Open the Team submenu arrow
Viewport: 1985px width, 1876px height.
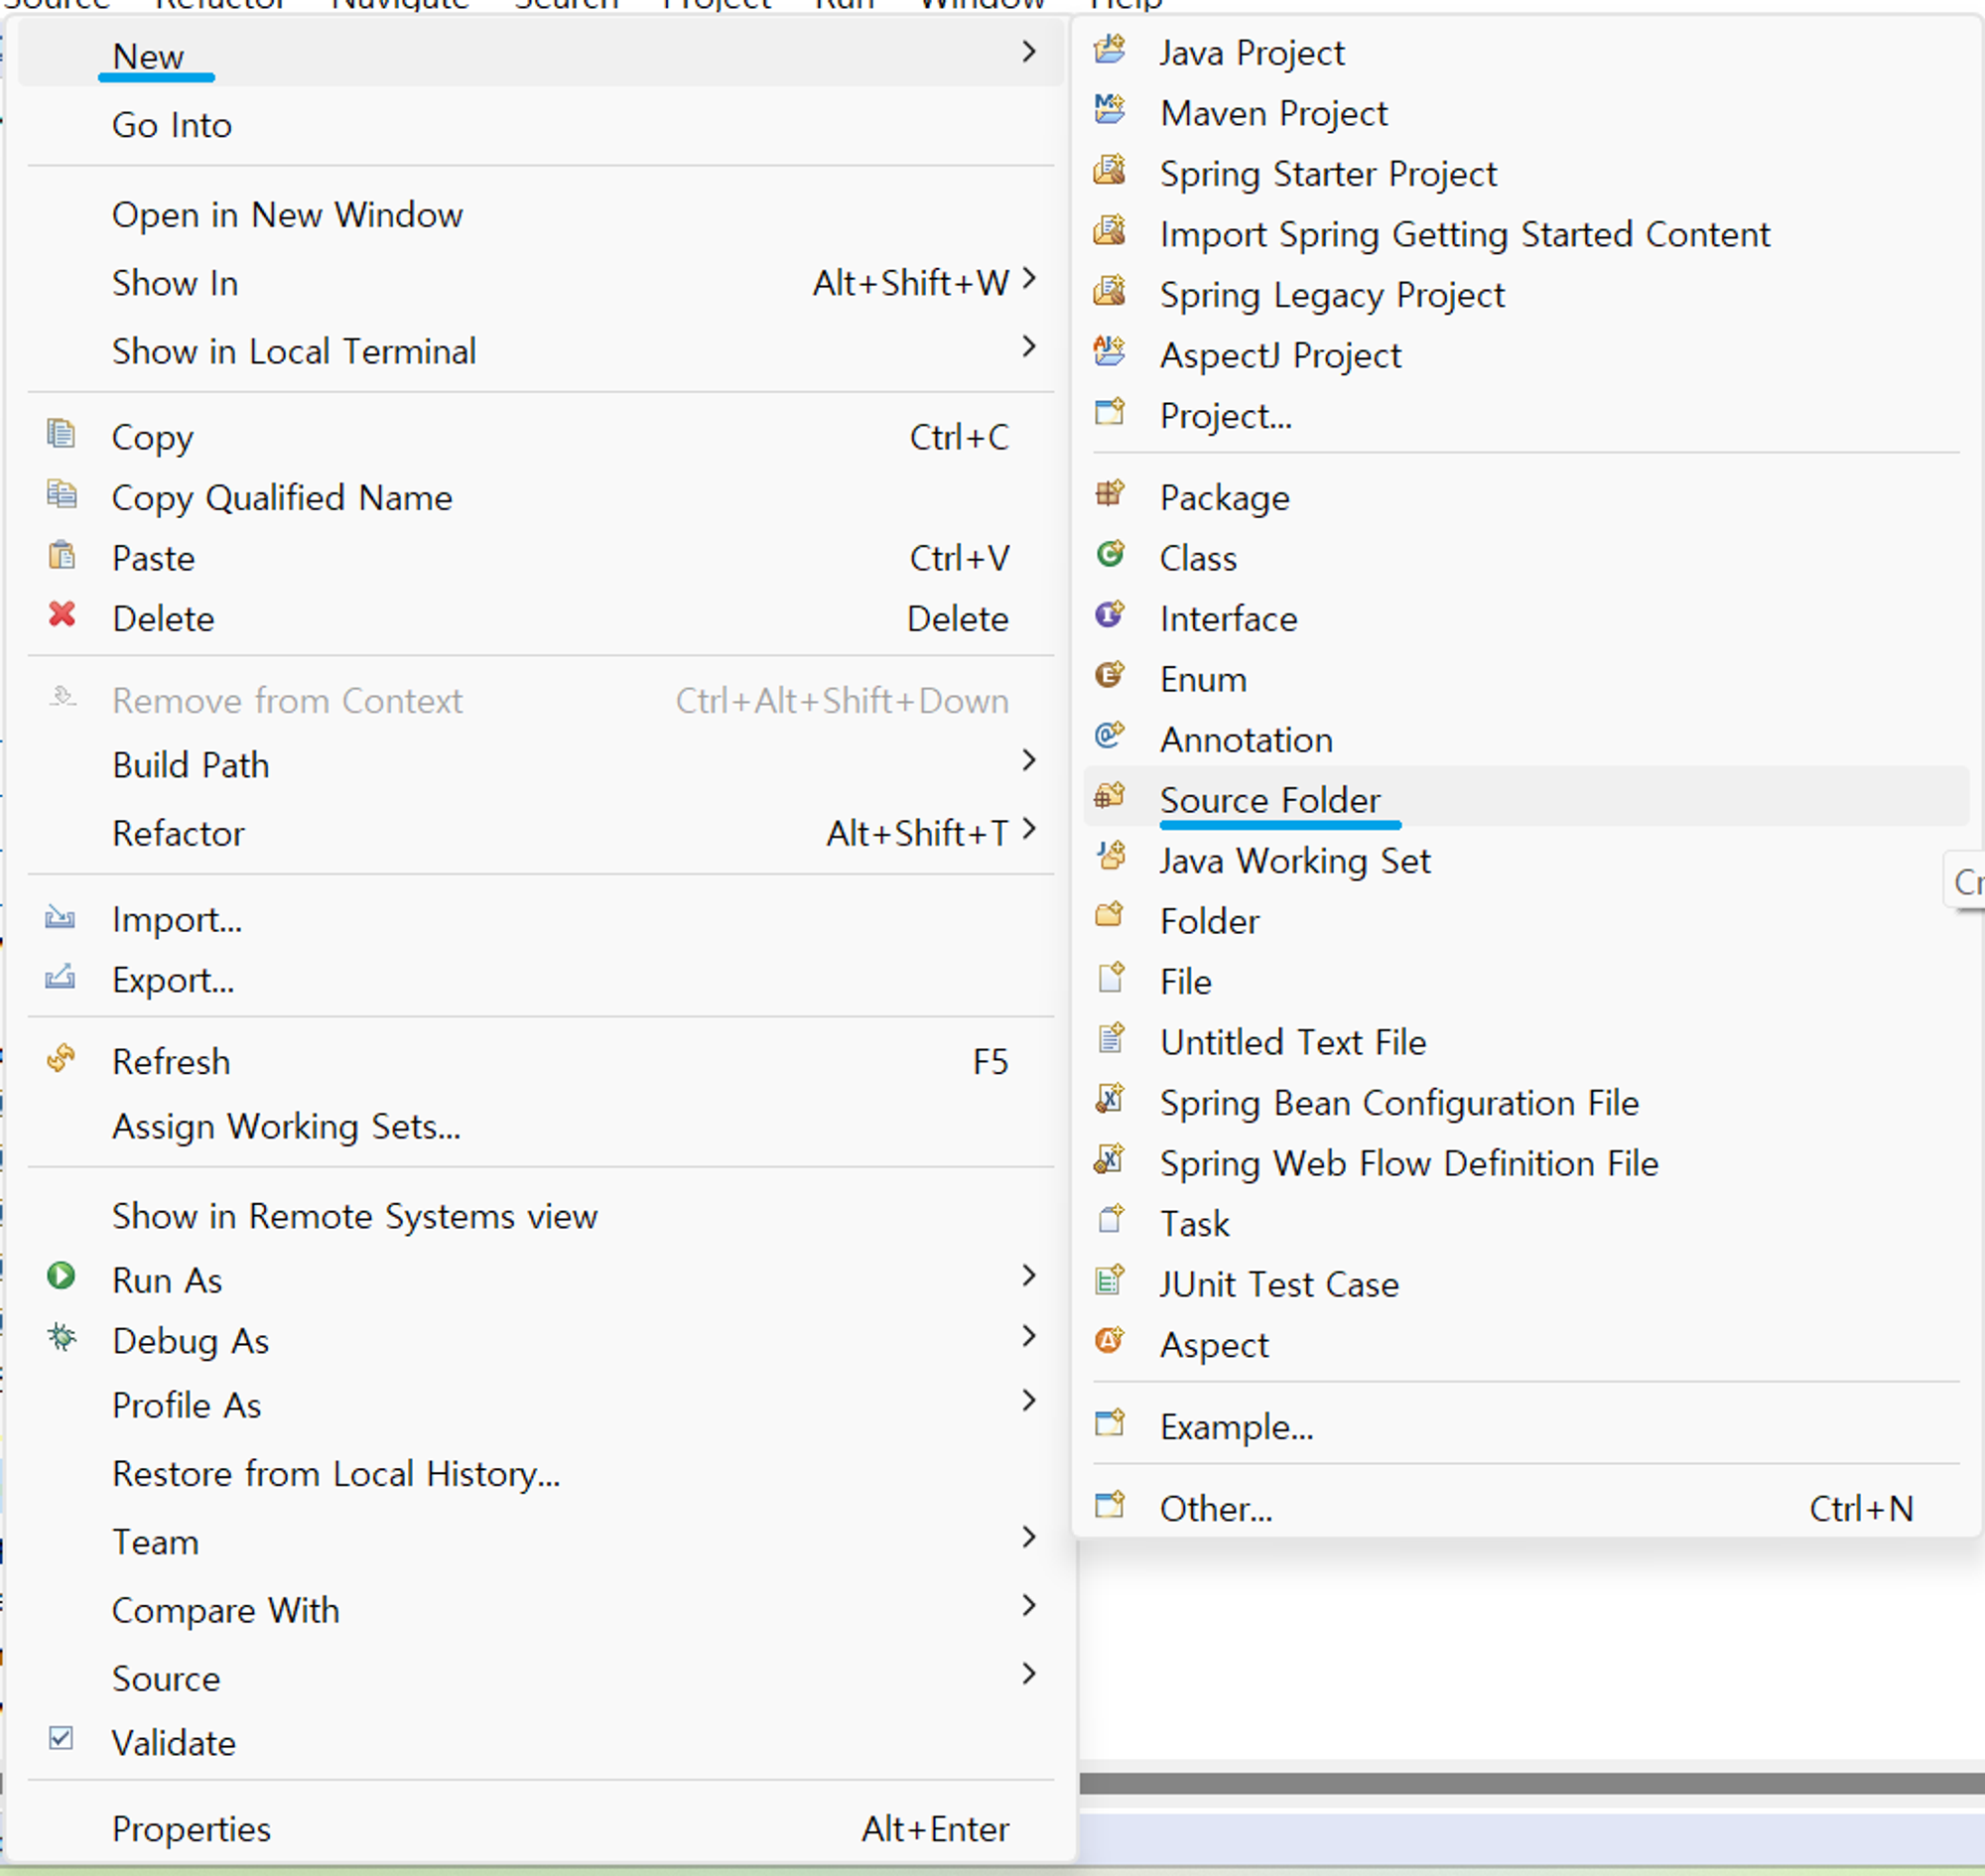point(1028,1539)
